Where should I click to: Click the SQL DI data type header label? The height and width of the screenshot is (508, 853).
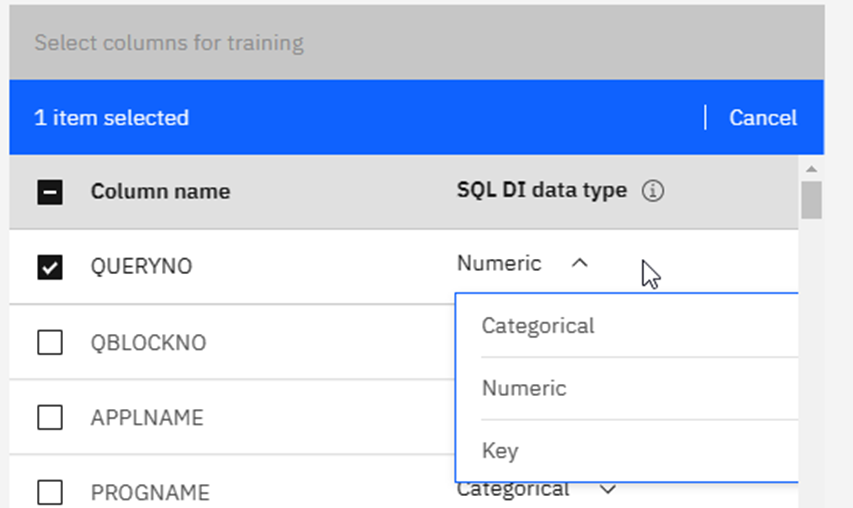tap(541, 190)
